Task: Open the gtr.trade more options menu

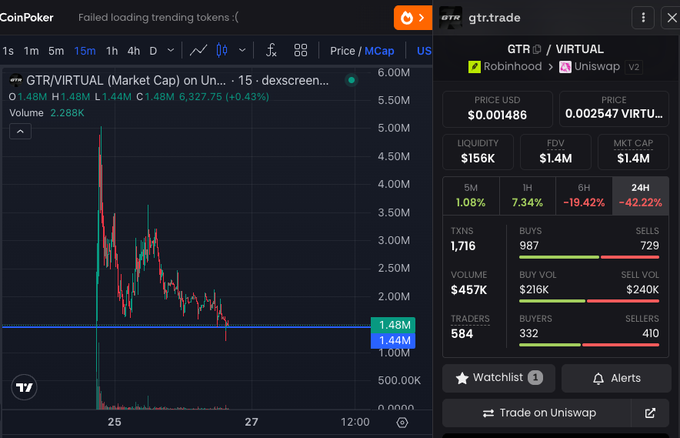Action: tap(643, 18)
